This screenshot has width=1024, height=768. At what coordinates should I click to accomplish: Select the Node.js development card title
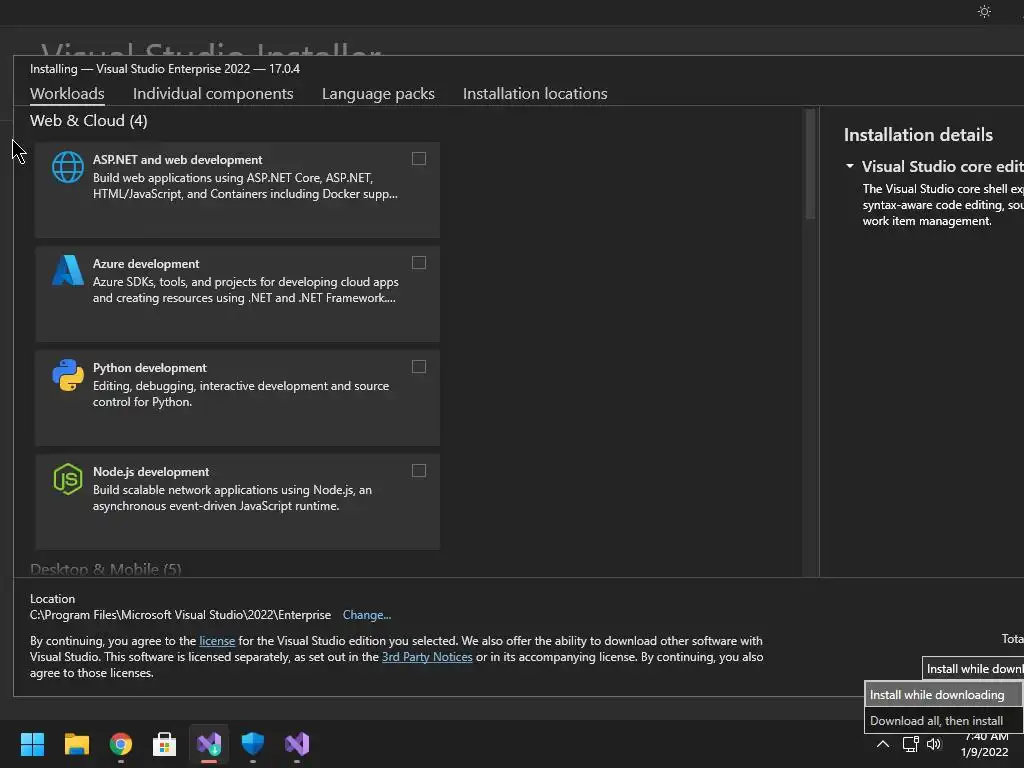(151, 472)
